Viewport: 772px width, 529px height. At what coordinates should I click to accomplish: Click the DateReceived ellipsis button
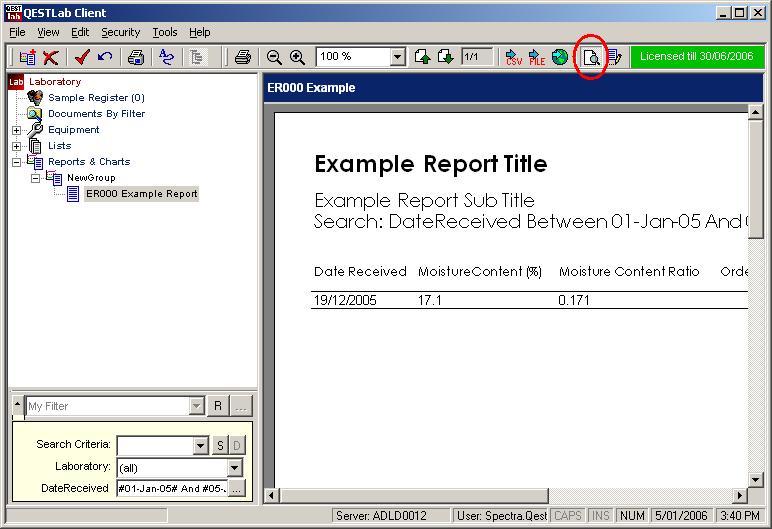click(x=236, y=488)
